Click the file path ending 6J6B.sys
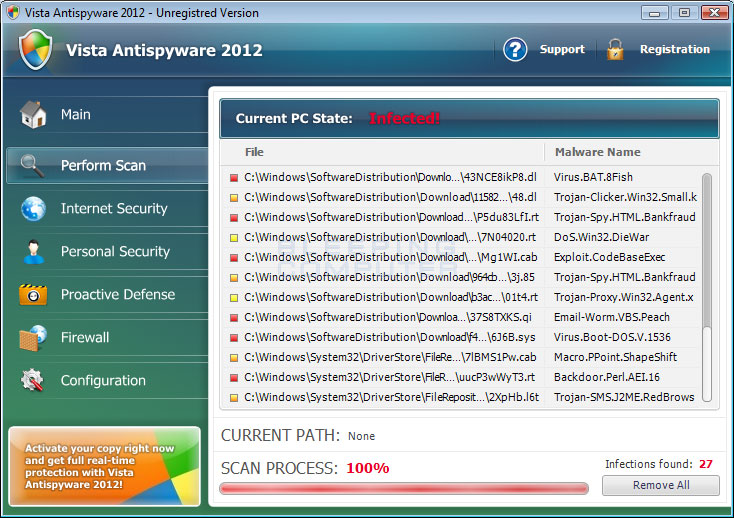The height and width of the screenshot is (518, 734). click(x=390, y=337)
